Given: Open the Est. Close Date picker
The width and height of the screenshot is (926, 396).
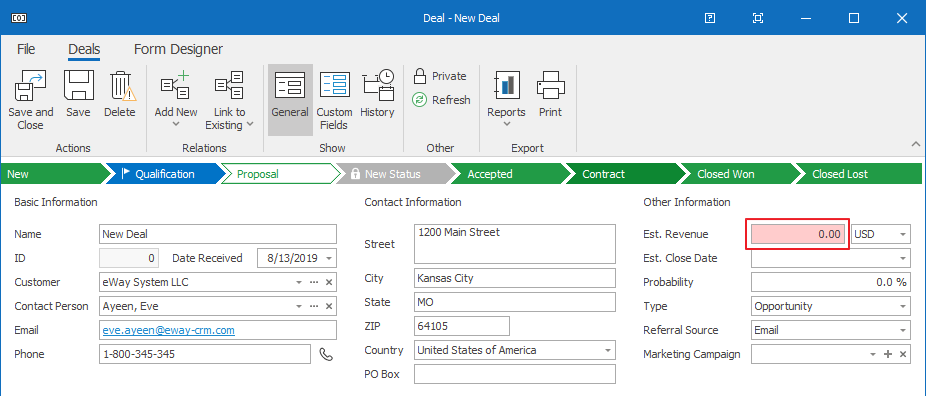Looking at the screenshot, I should pyautogui.click(x=902, y=258).
